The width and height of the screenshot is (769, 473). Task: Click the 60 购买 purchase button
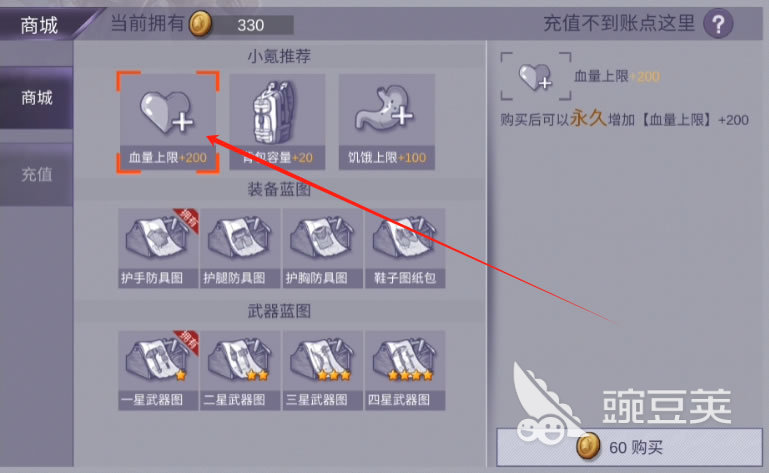630,447
